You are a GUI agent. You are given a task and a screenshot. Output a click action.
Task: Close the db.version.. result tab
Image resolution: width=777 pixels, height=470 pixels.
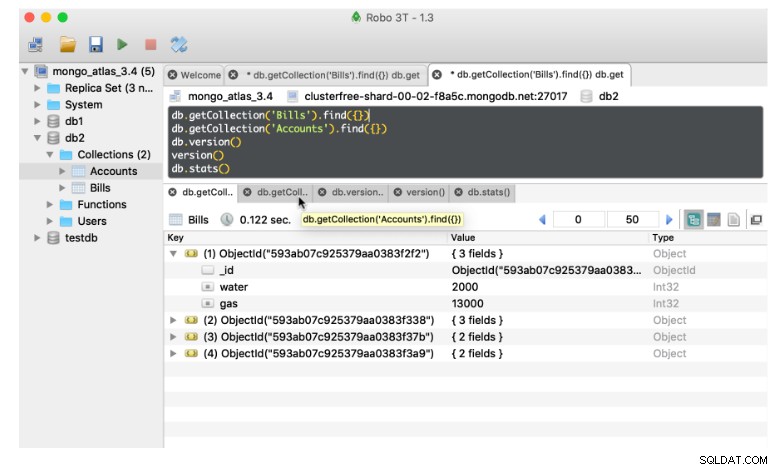click(x=322, y=192)
